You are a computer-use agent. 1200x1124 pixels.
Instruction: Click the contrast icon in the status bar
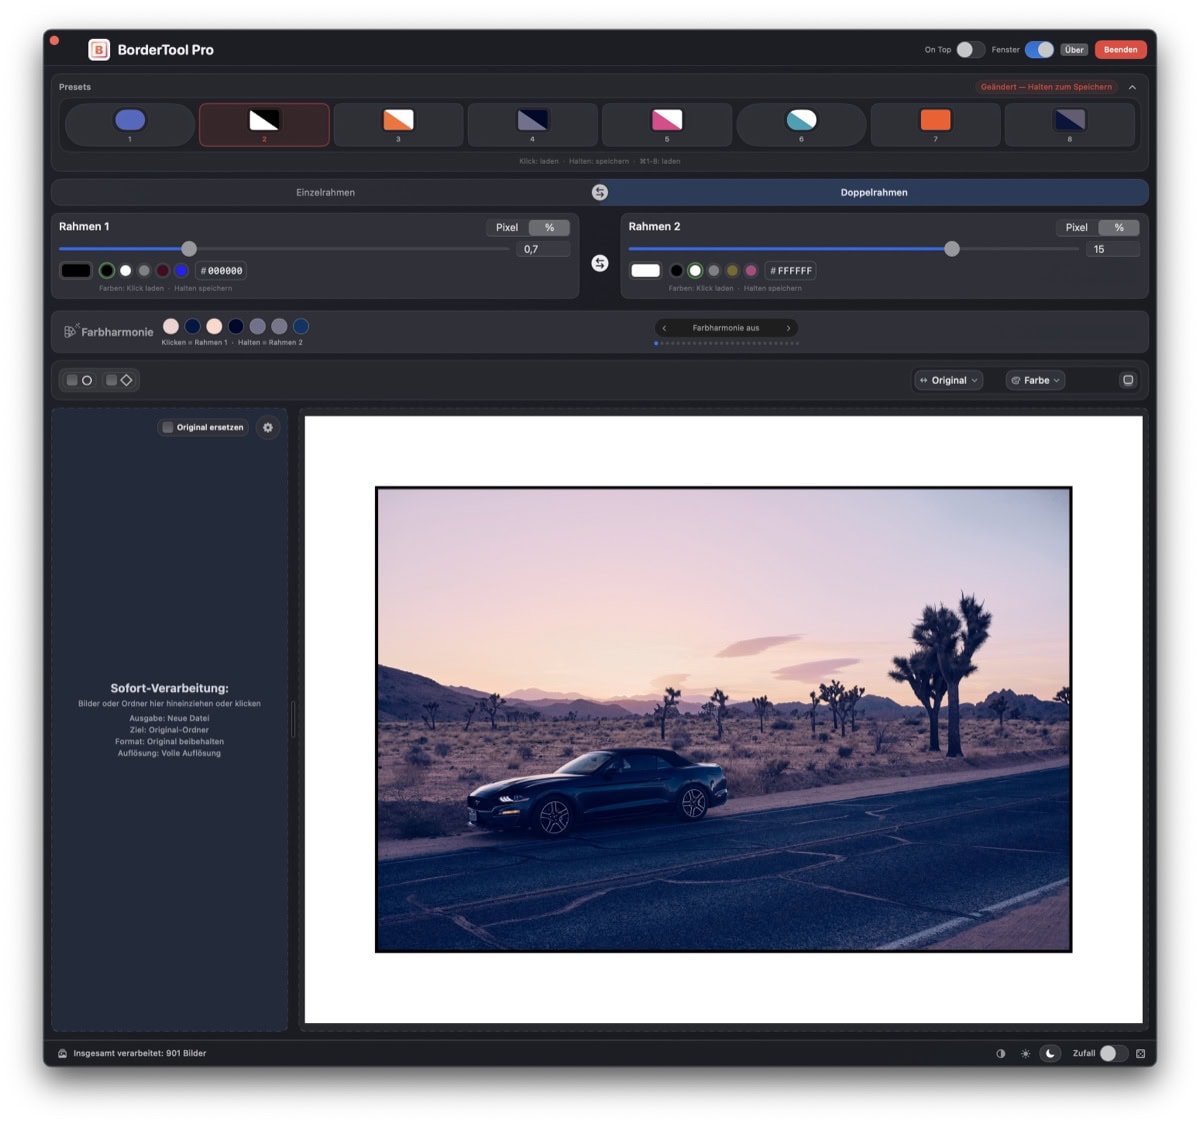coord(1002,1054)
